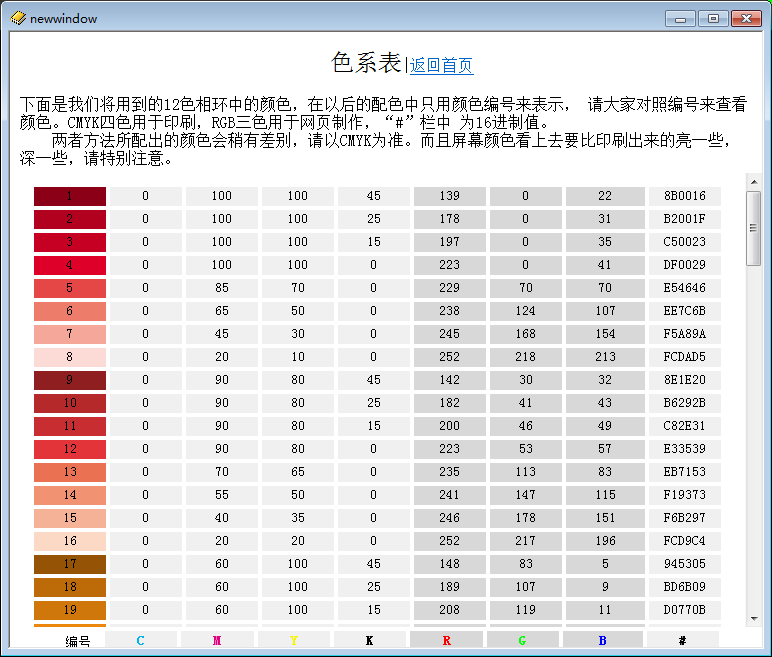Pick color swatch number 12
The width and height of the screenshot is (772, 657).
(x=69, y=449)
